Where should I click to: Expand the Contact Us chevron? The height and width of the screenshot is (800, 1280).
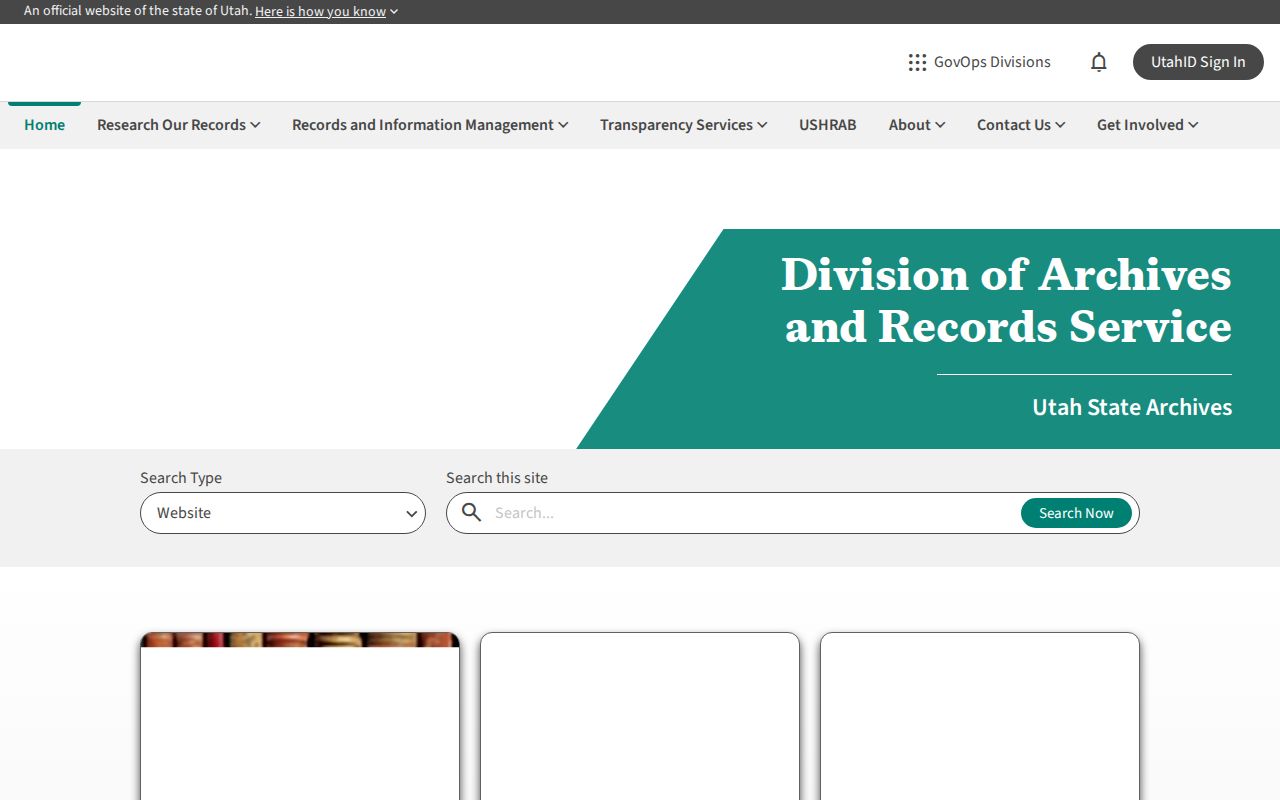(1060, 125)
